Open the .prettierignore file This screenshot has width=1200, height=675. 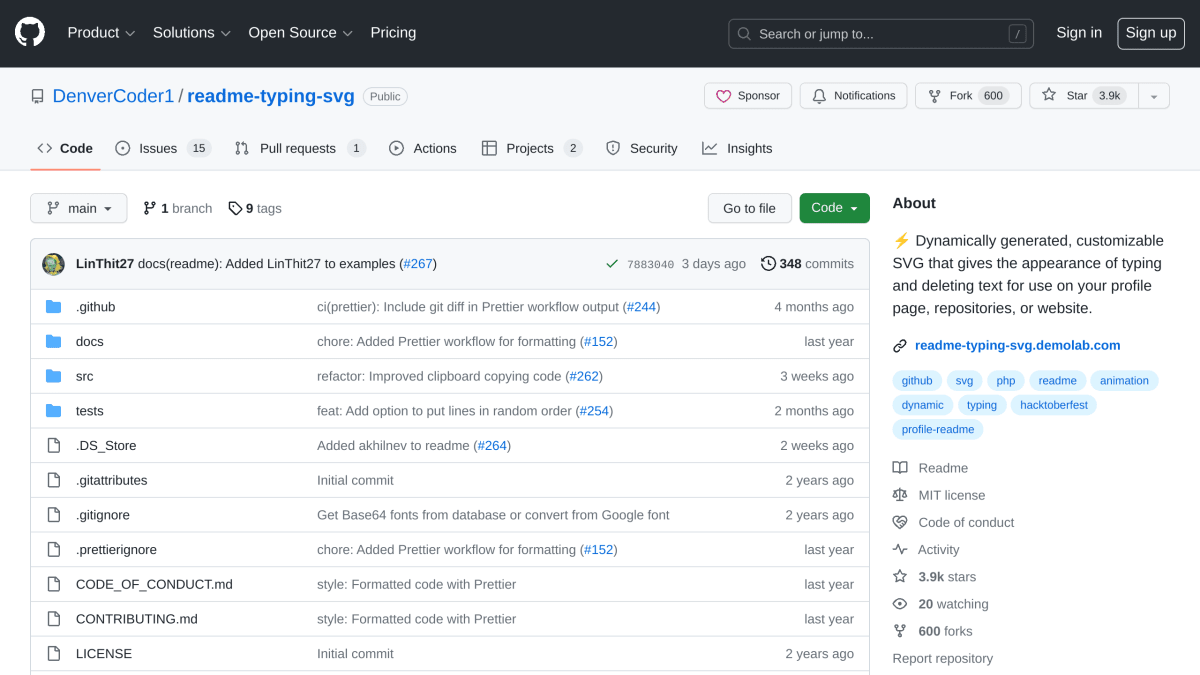[x=116, y=549]
